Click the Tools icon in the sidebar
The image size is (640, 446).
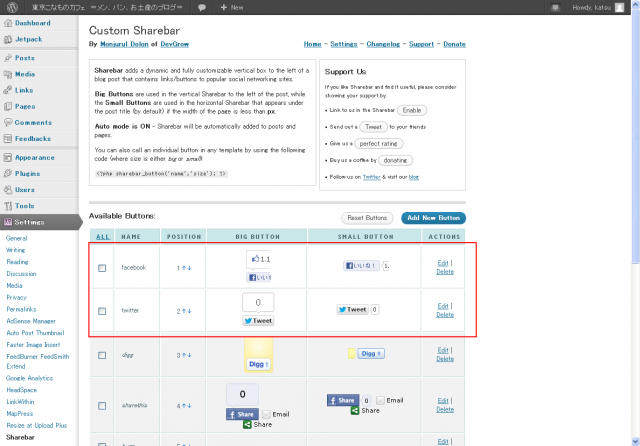(x=8, y=206)
